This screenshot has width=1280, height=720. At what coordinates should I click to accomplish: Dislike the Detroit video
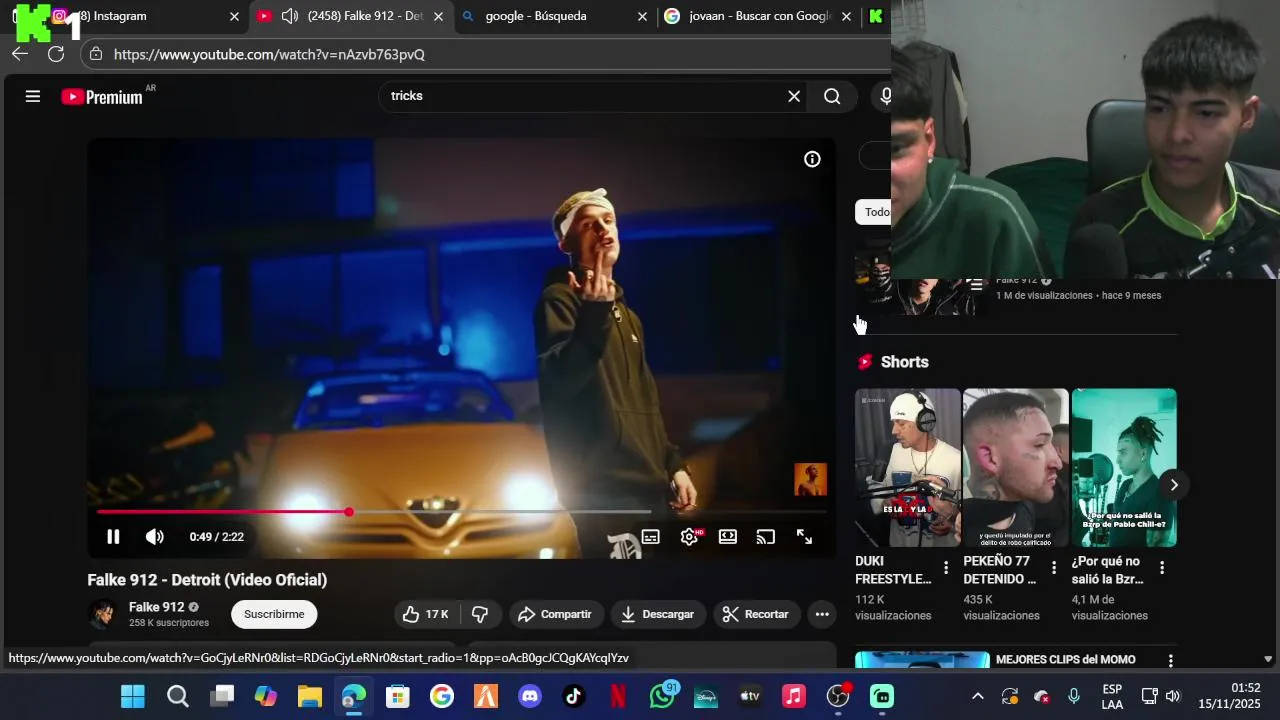click(480, 614)
